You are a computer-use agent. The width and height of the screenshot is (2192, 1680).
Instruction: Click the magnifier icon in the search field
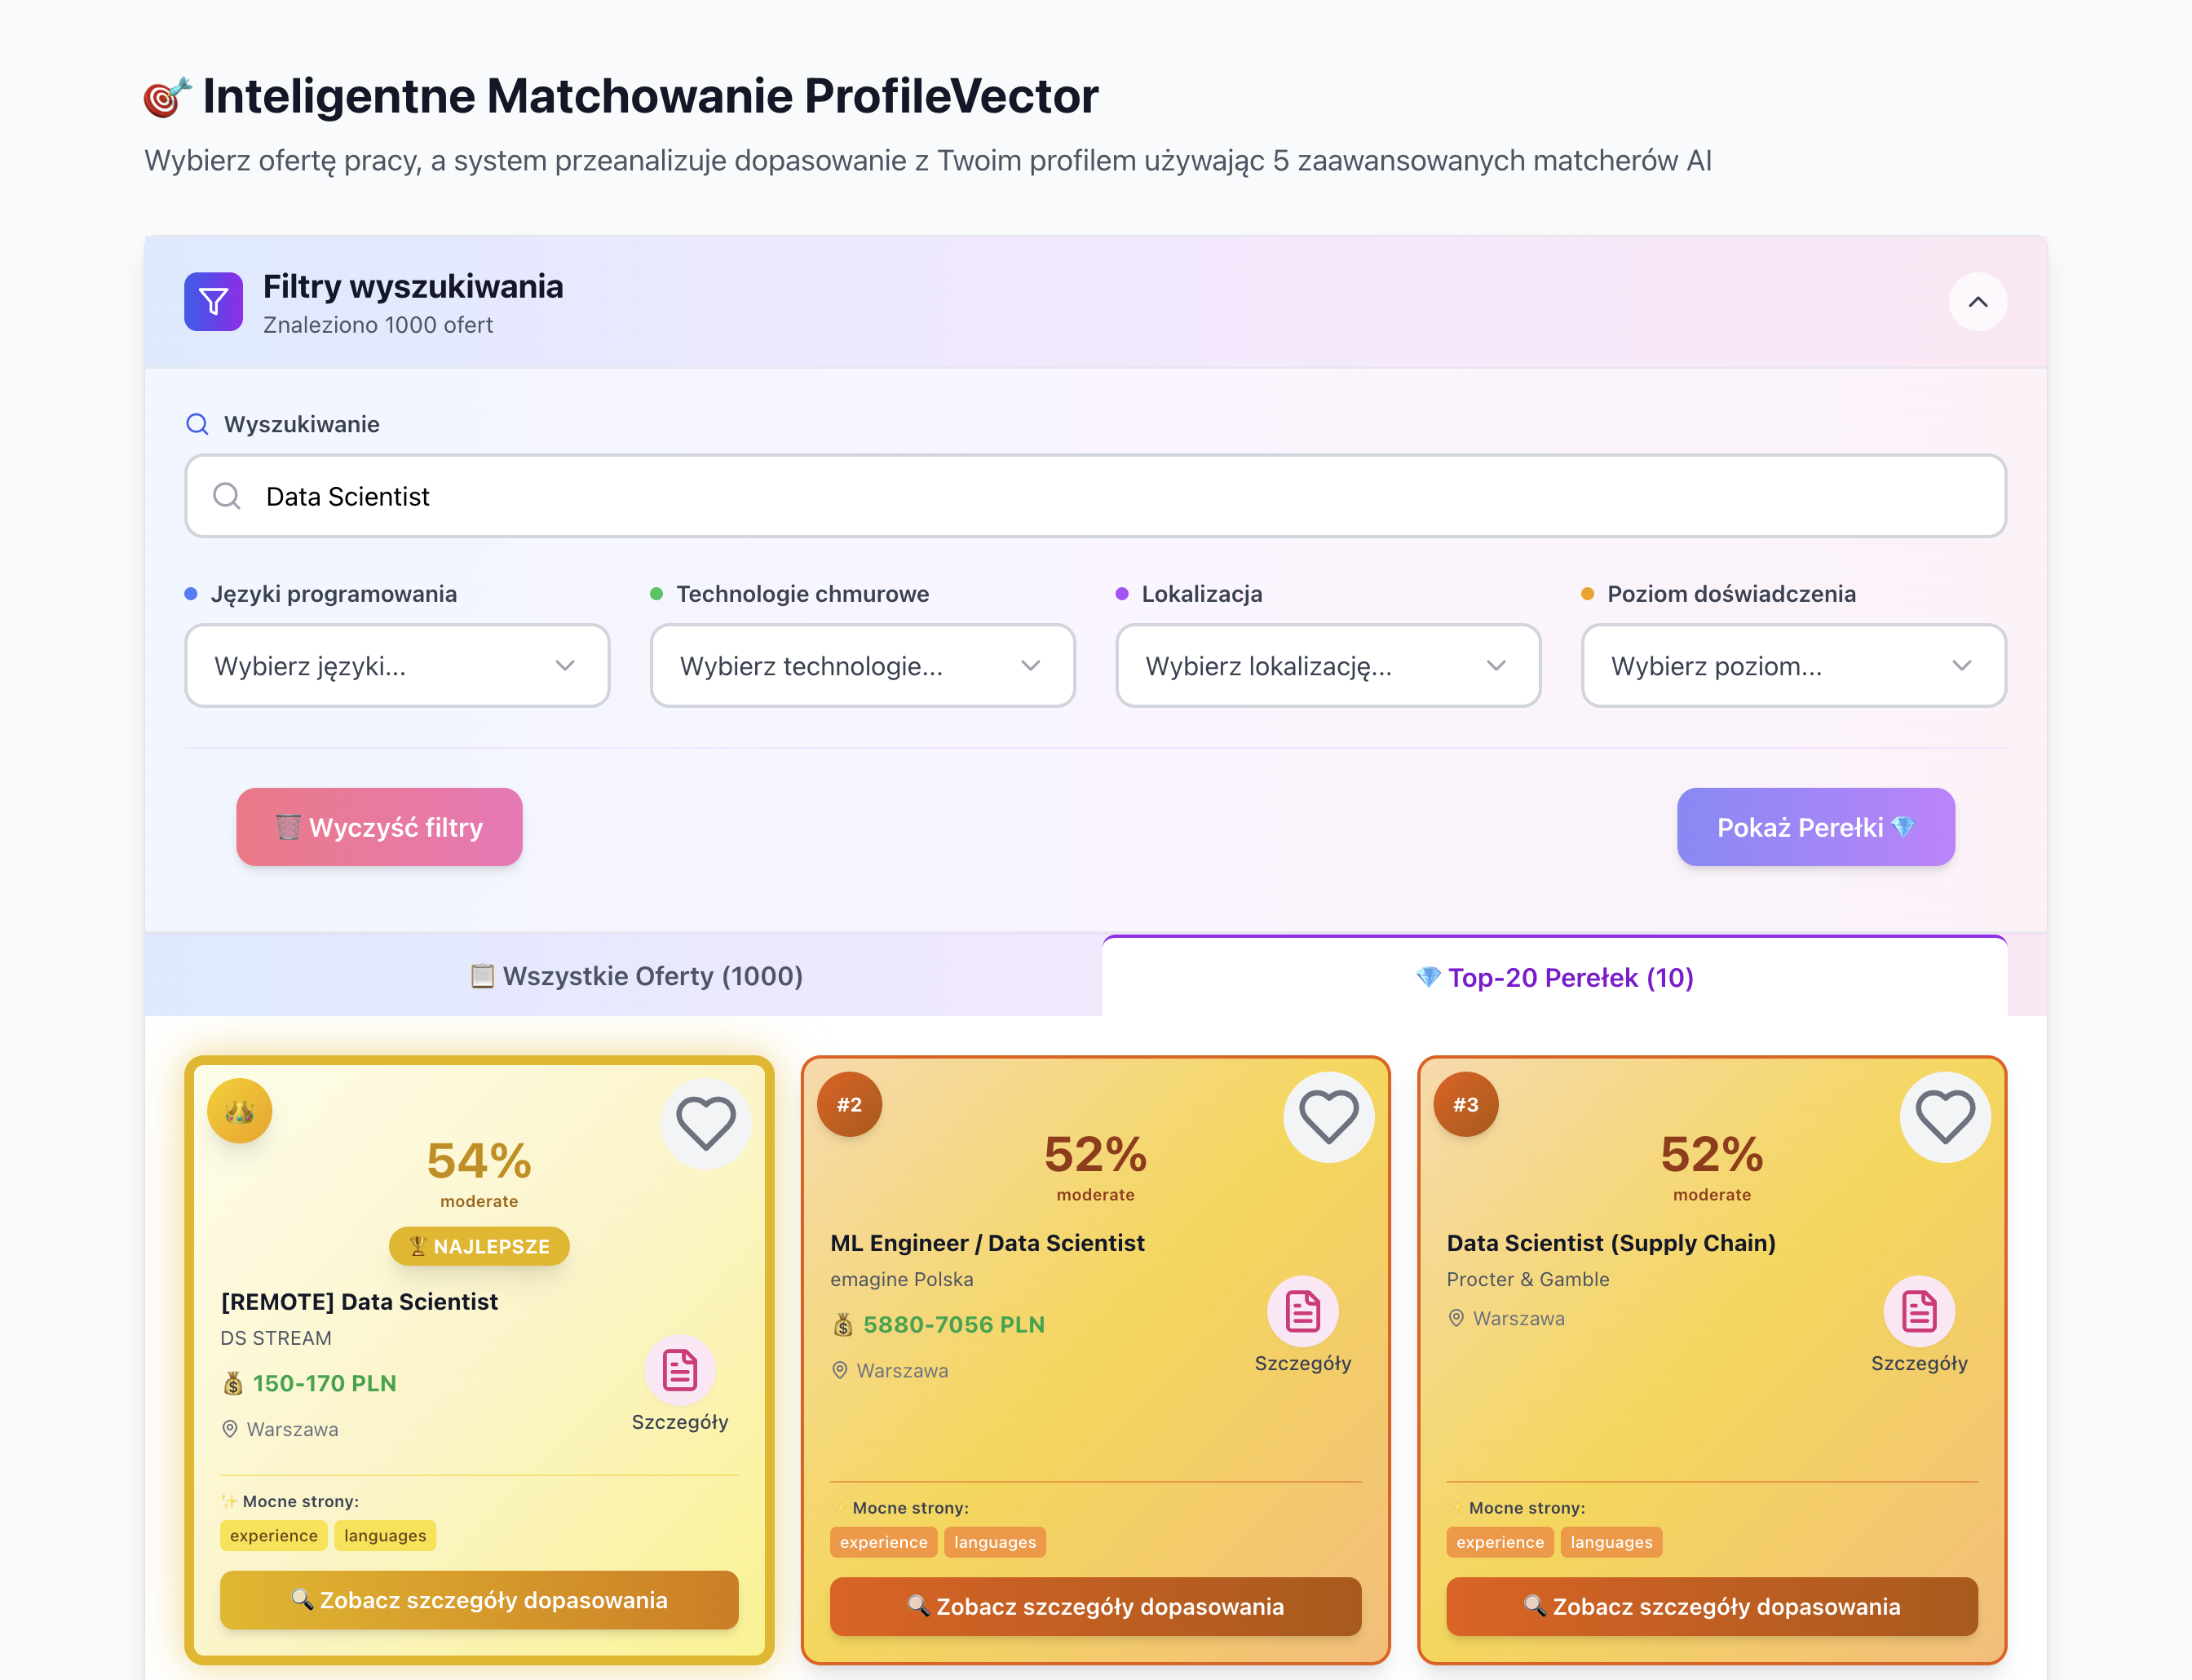[x=227, y=496]
